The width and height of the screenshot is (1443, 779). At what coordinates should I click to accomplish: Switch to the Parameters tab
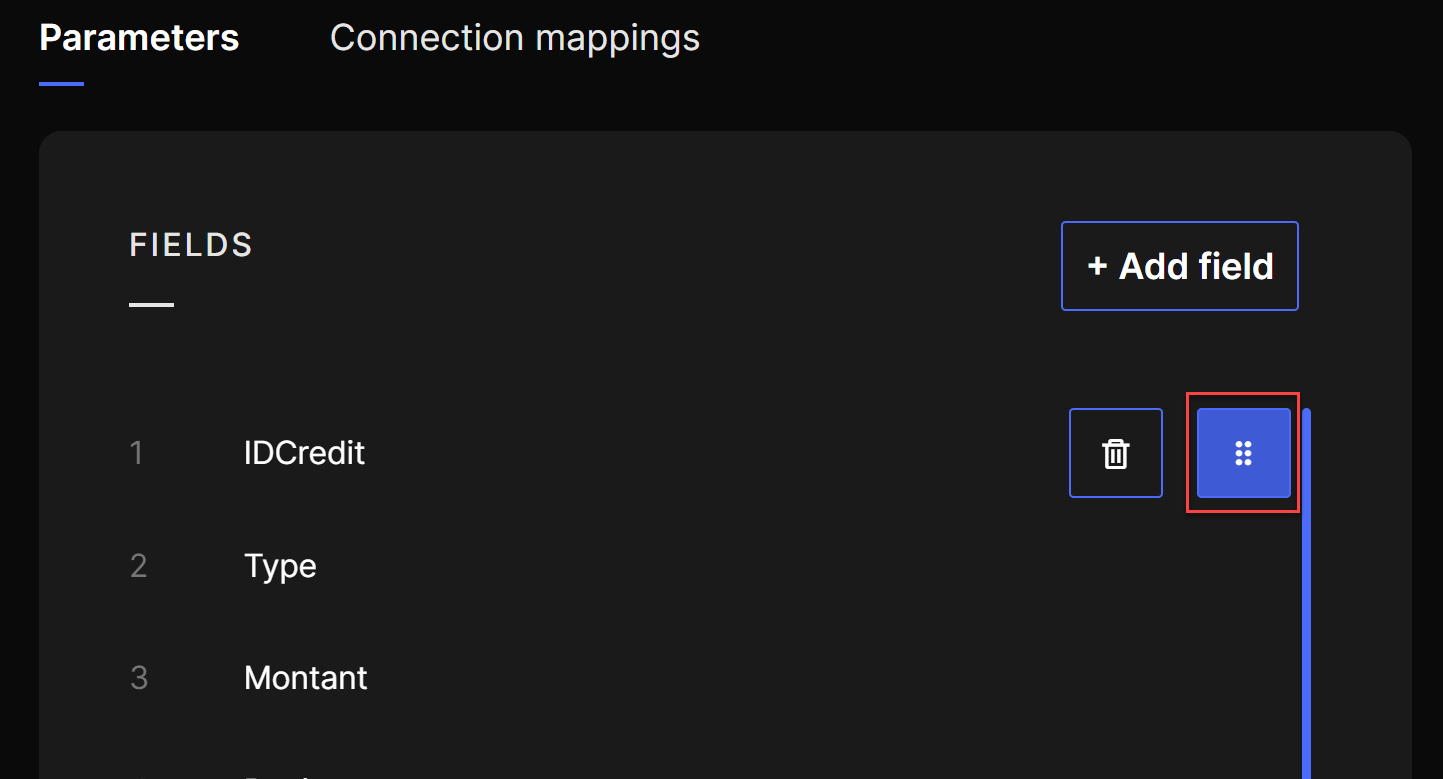pyautogui.click(x=139, y=38)
